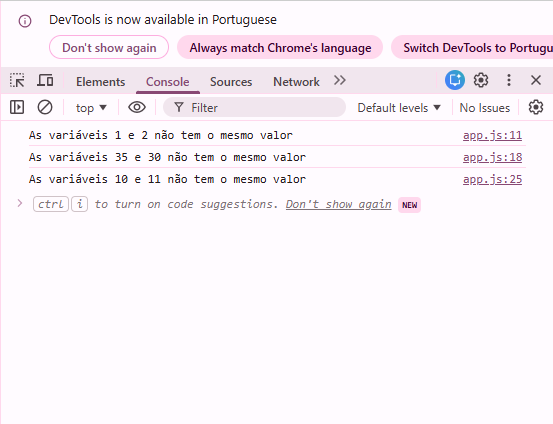Image resolution: width=553 pixels, height=424 pixels.
Task: Open the Sources tab
Action: (231, 82)
